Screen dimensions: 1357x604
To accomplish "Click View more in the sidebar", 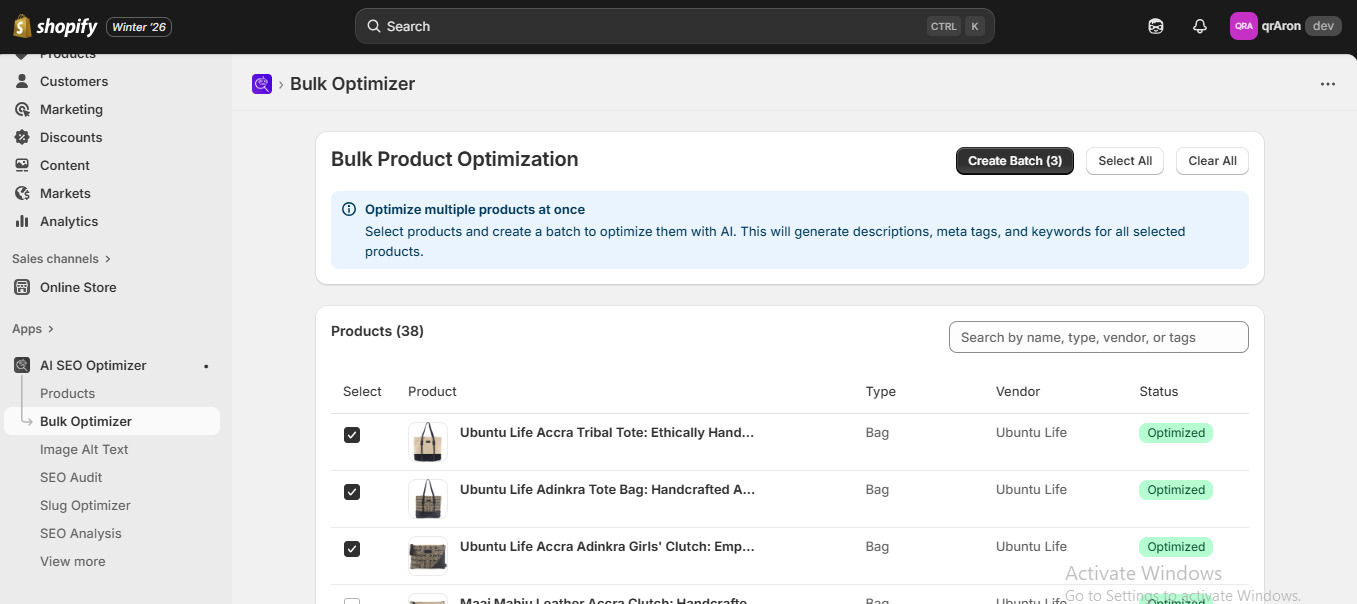I will pos(72,561).
